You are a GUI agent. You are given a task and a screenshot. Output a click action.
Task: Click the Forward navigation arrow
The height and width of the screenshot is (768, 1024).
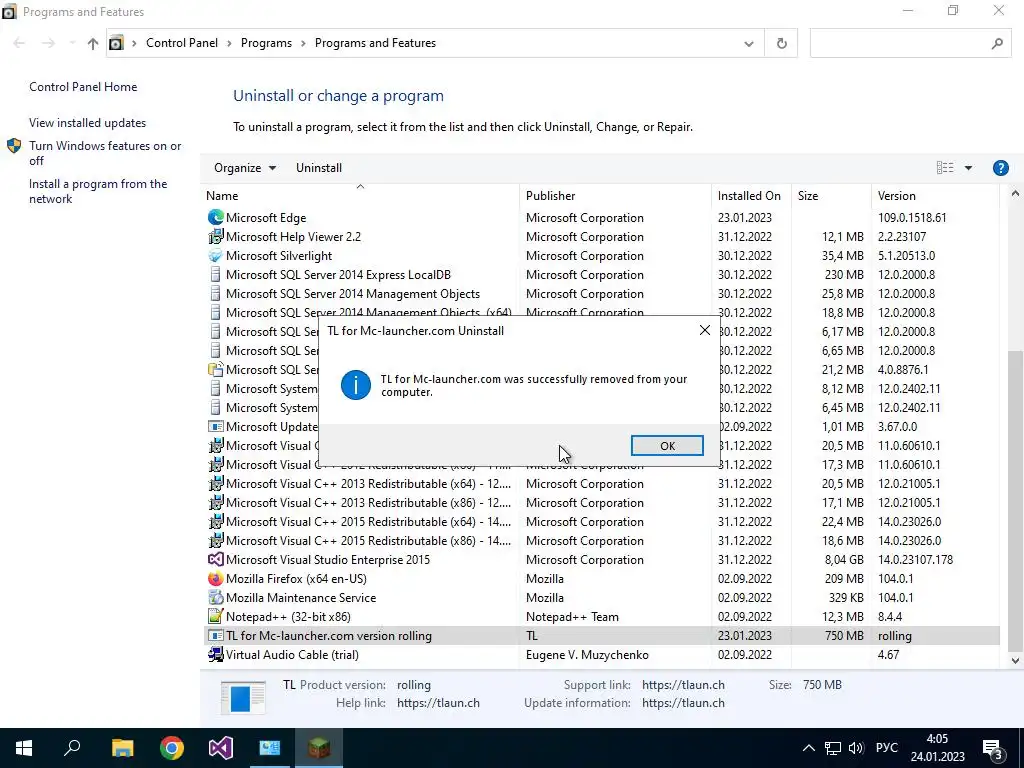click(48, 43)
